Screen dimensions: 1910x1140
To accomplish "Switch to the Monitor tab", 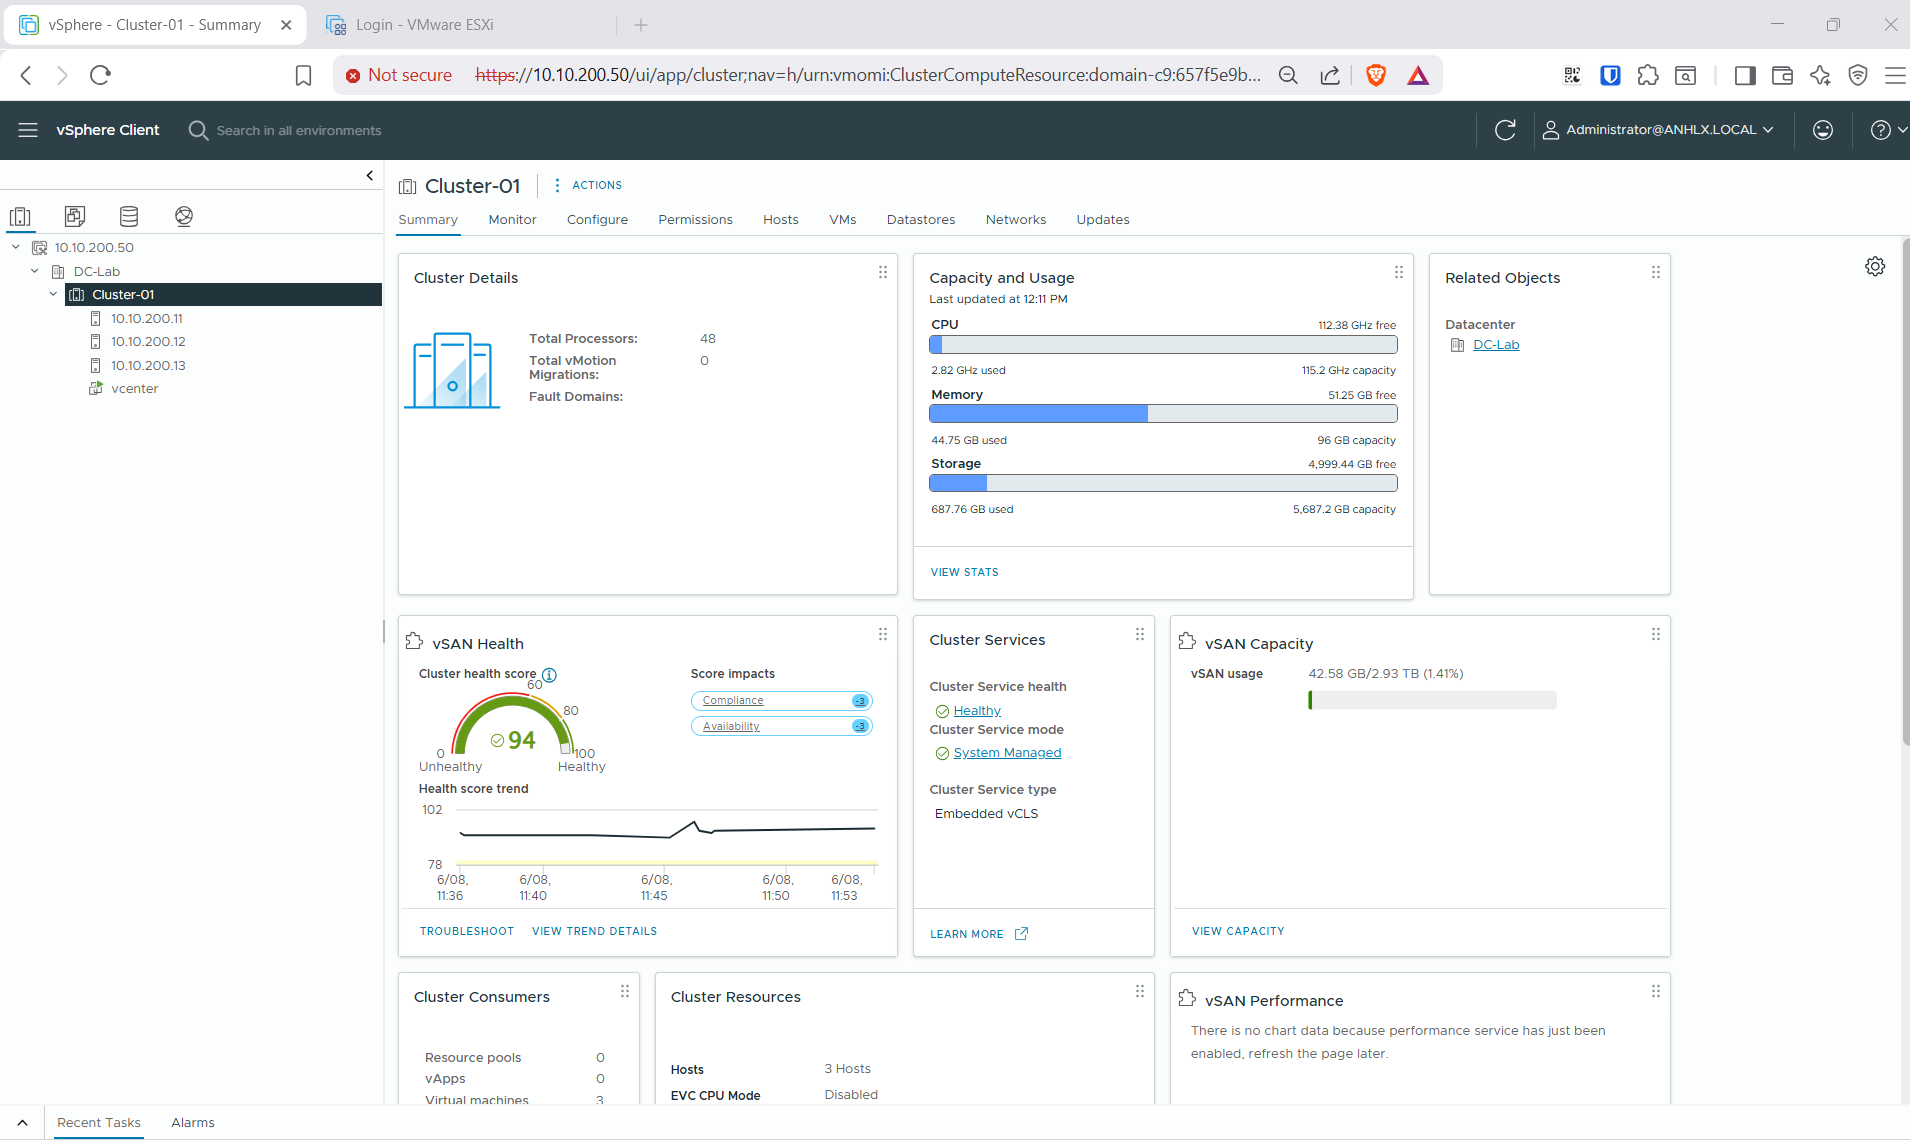I will tap(512, 220).
